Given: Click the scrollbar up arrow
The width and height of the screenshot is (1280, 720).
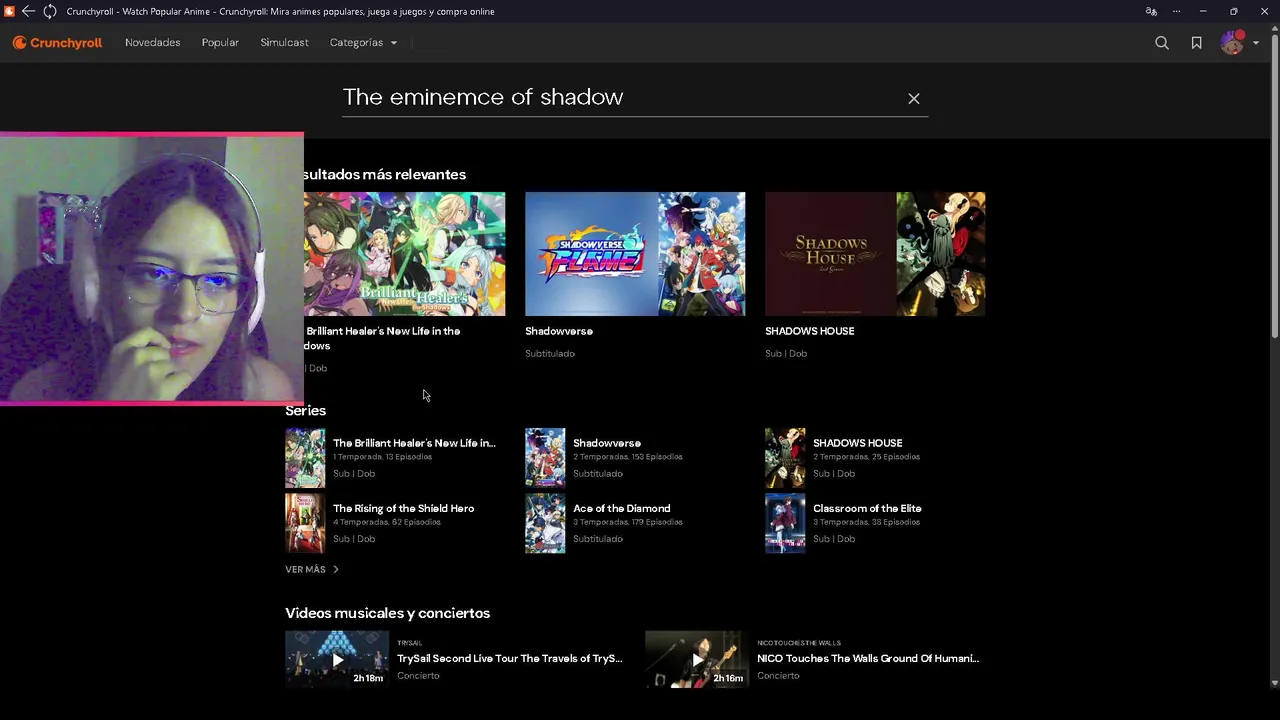Looking at the screenshot, I should [x=1274, y=30].
